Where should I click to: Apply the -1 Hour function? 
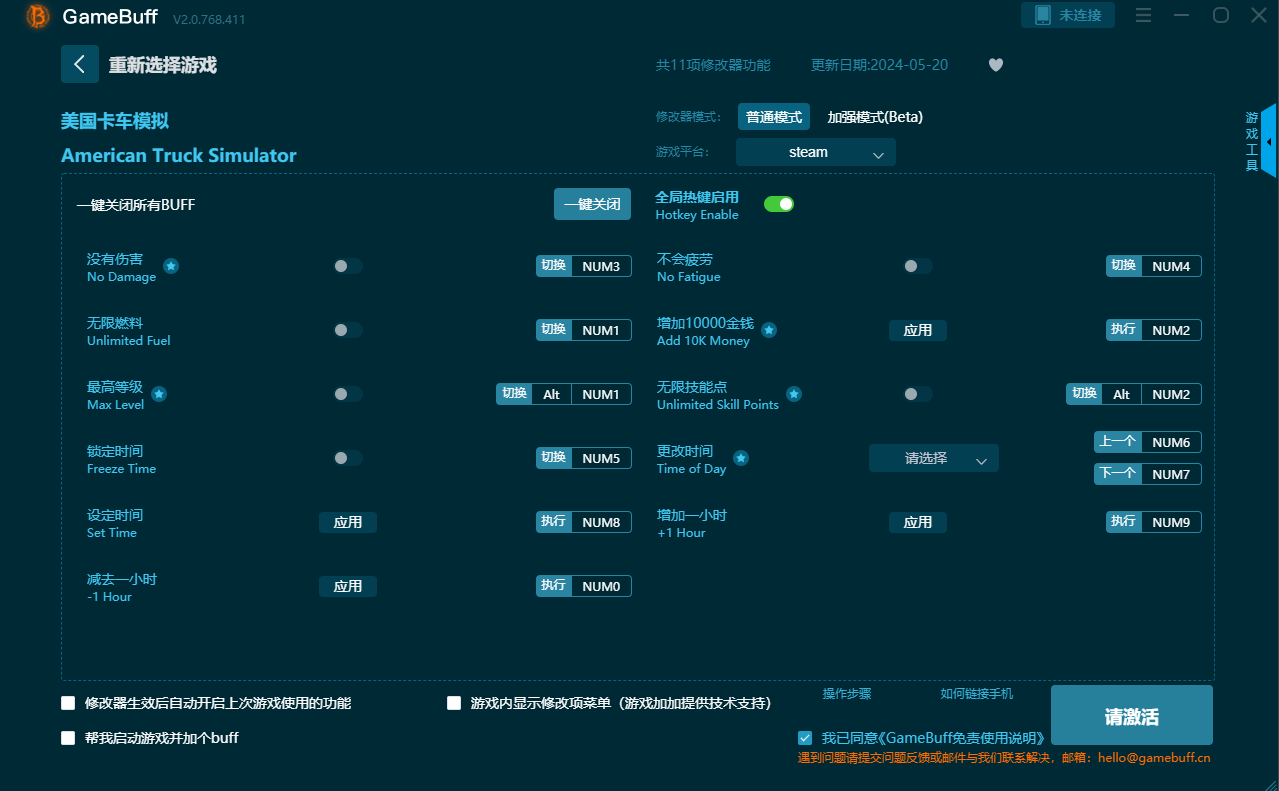click(x=348, y=586)
